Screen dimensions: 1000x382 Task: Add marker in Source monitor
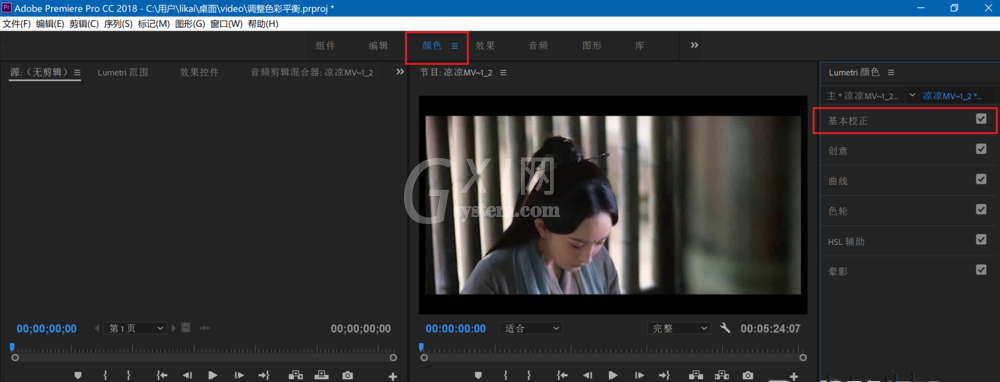point(78,376)
